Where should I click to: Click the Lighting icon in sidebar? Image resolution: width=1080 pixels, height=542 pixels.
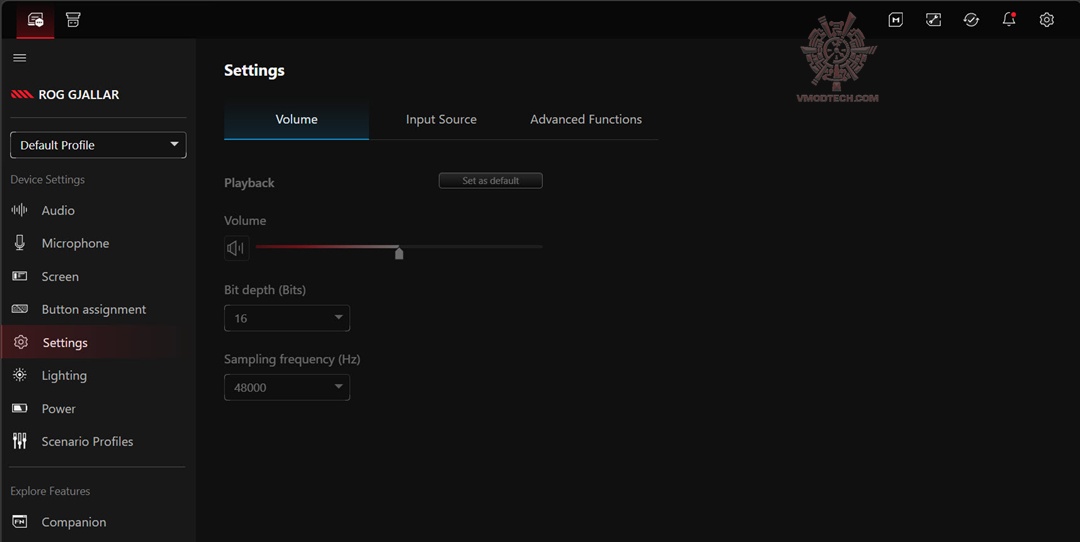[19, 375]
